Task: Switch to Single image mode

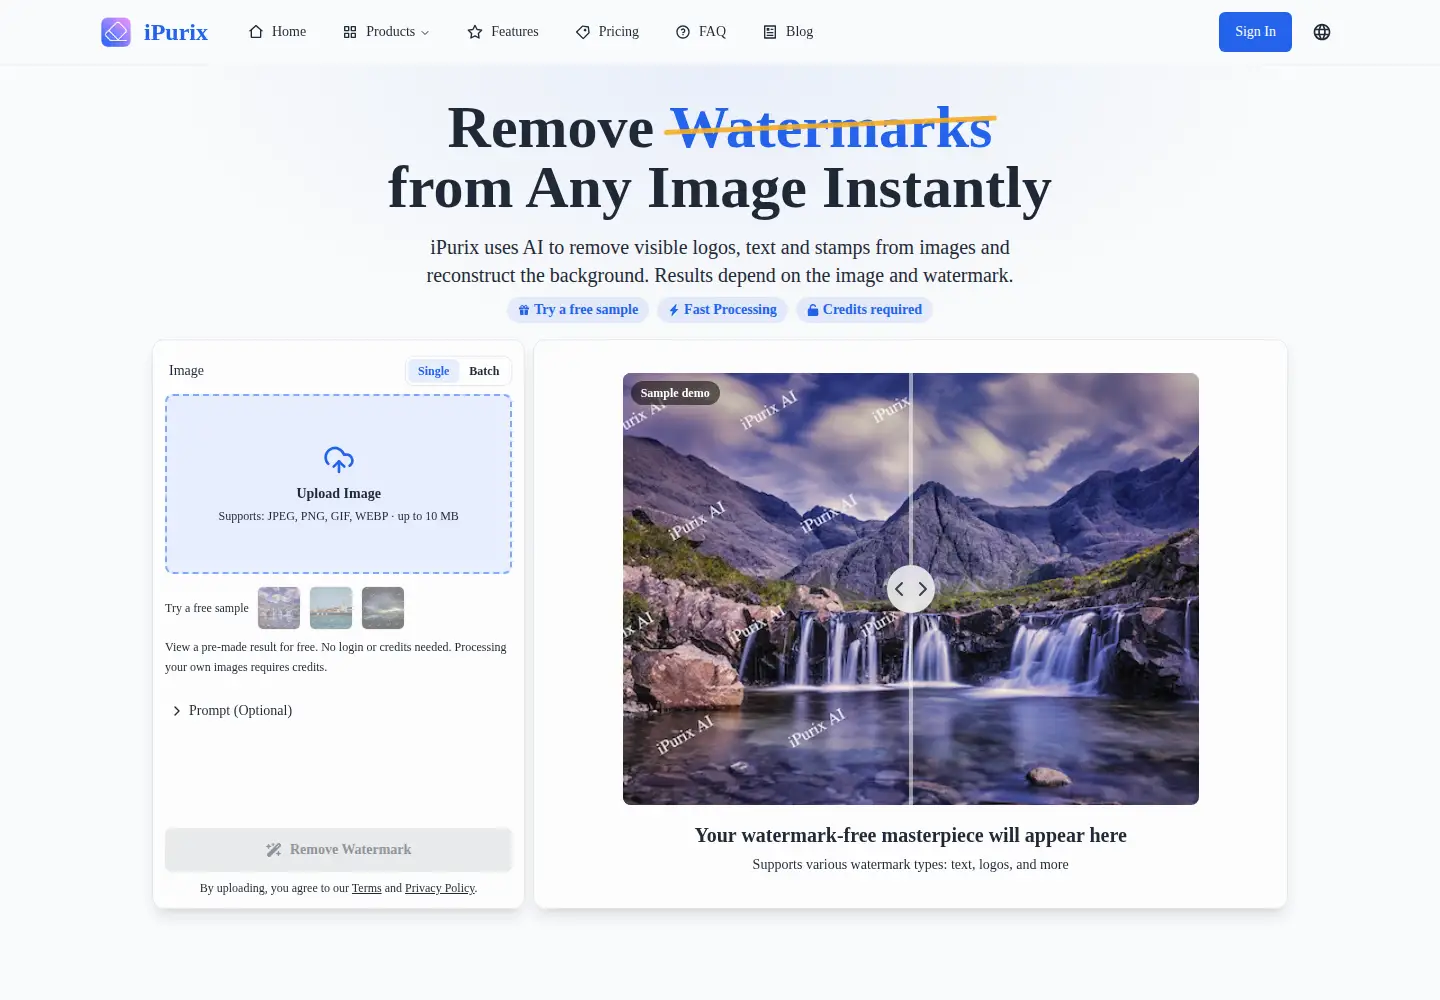Action: click(x=433, y=371)
